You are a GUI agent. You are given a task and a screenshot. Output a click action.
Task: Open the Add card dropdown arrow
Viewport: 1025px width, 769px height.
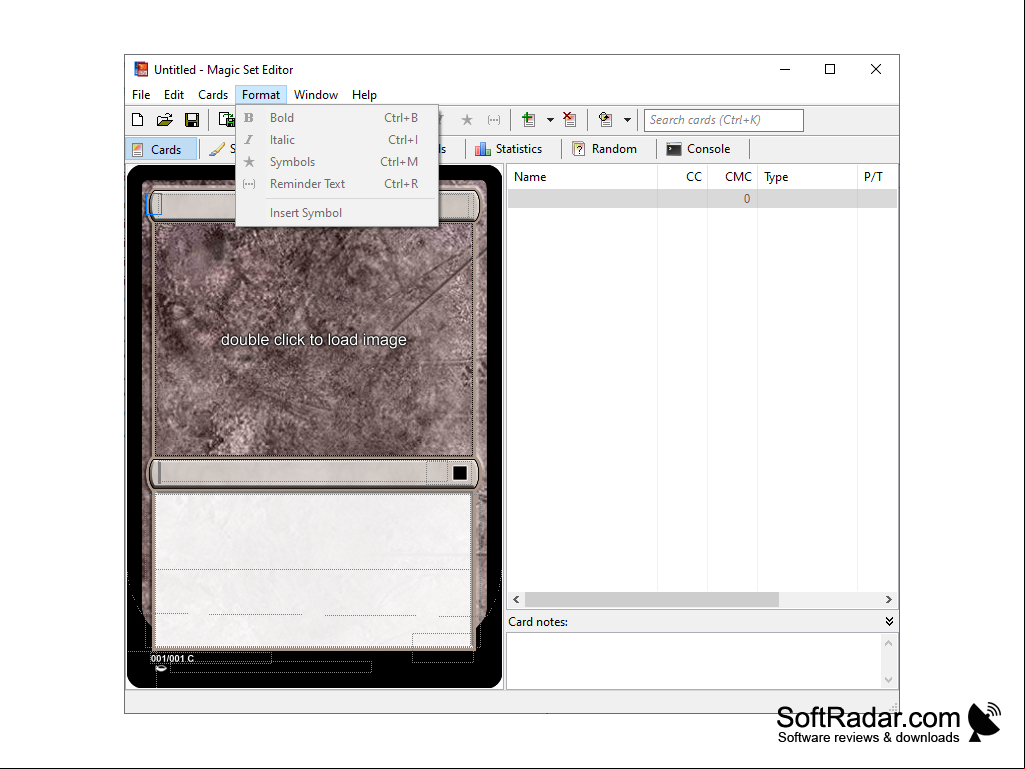pos(550,120)
